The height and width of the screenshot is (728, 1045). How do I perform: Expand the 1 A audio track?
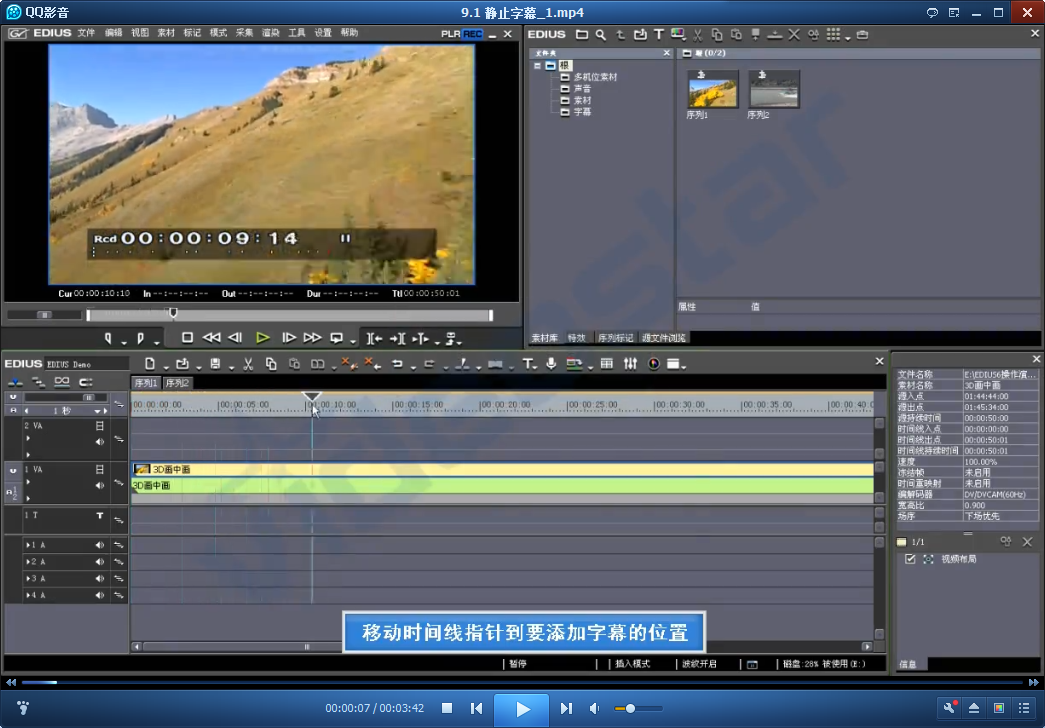click(28, 545)
